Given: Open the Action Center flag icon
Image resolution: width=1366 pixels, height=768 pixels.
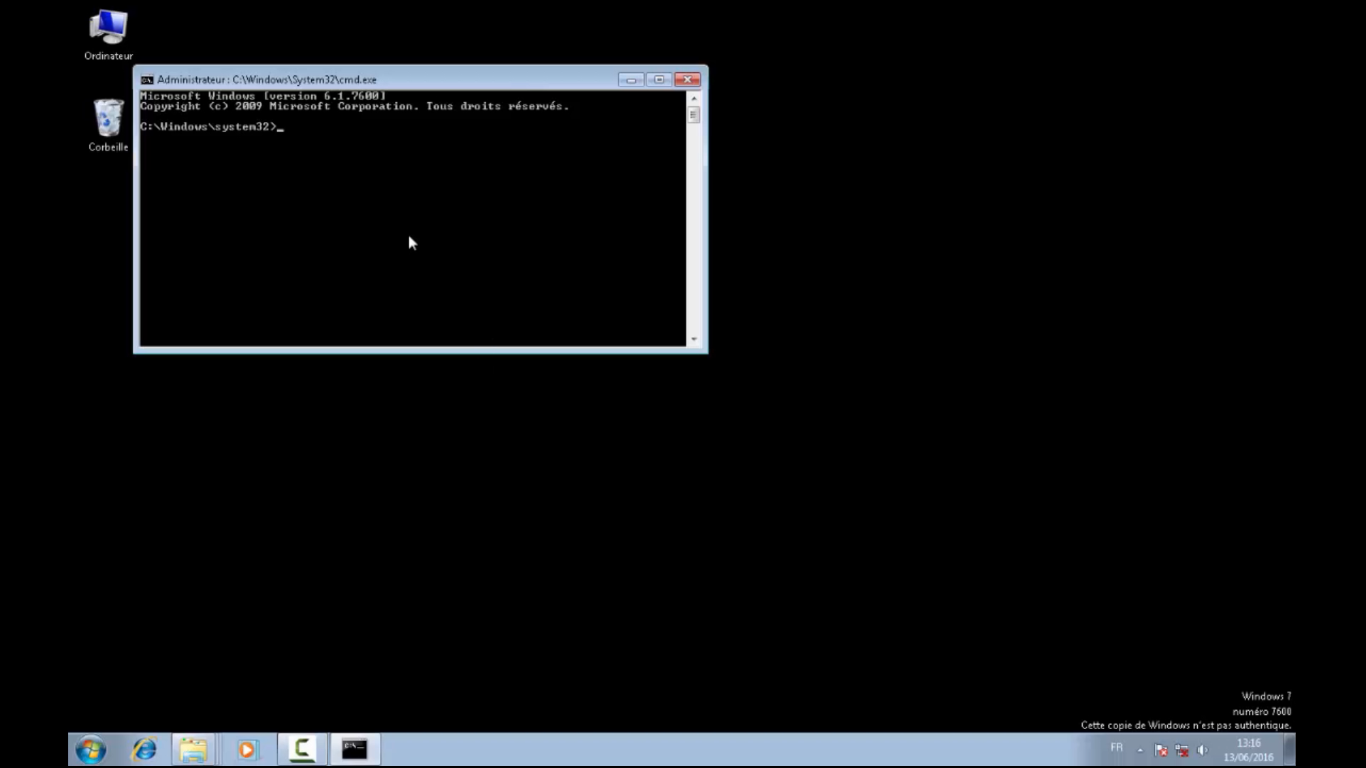Looking at the screenshot, I should [x=1161, y=749].
